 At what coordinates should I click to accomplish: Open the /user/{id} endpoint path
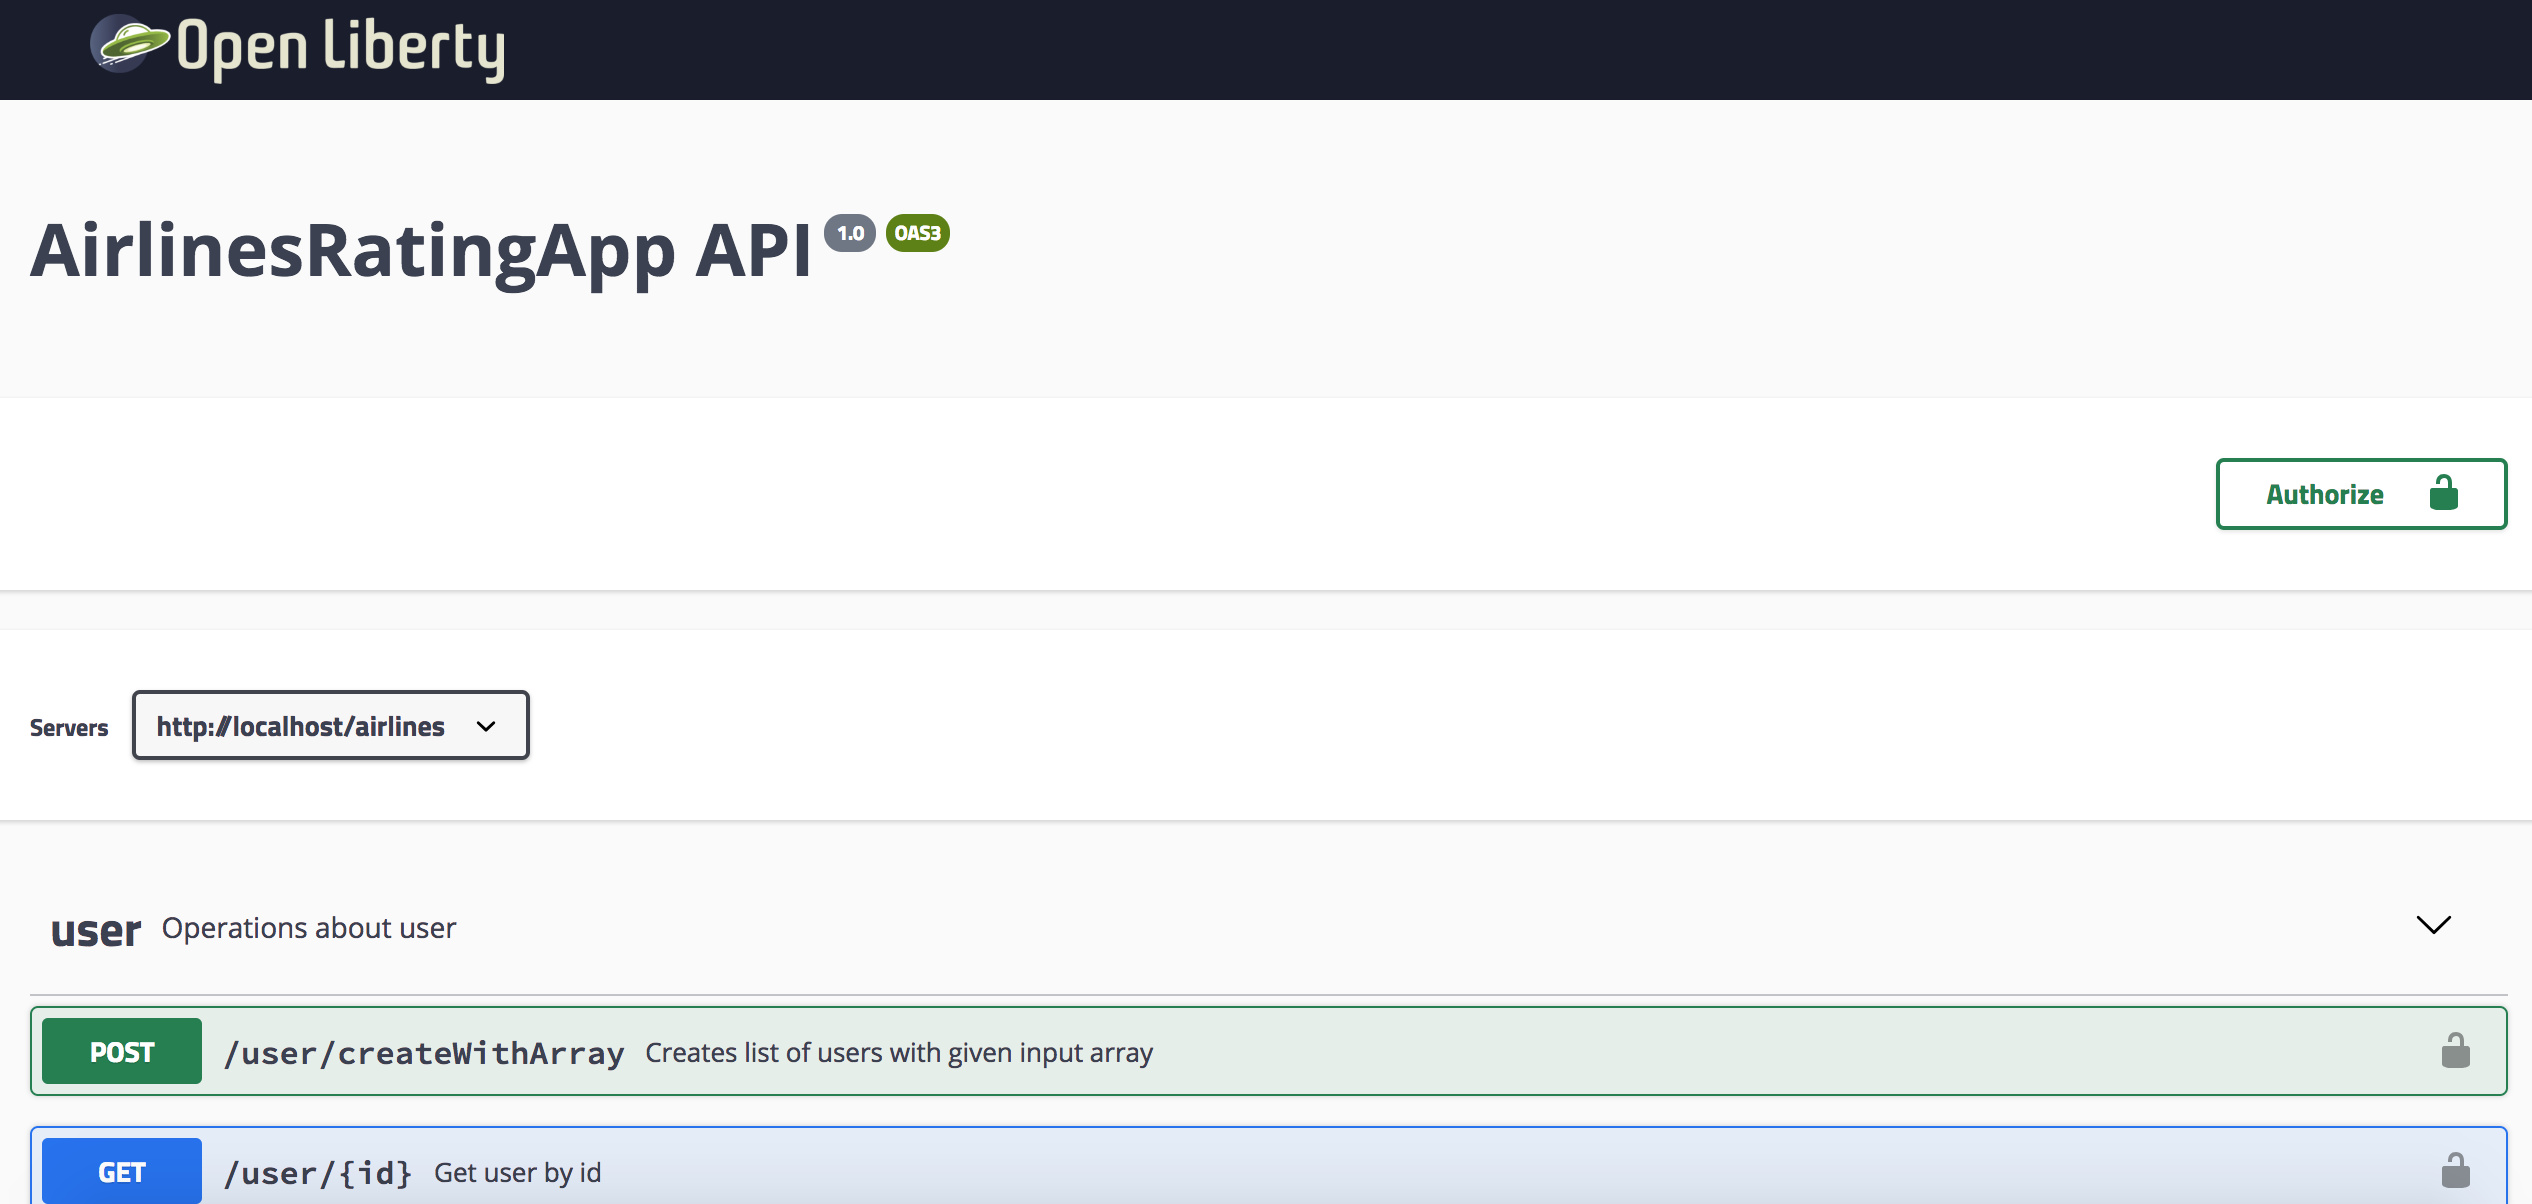coord(318,1173)
